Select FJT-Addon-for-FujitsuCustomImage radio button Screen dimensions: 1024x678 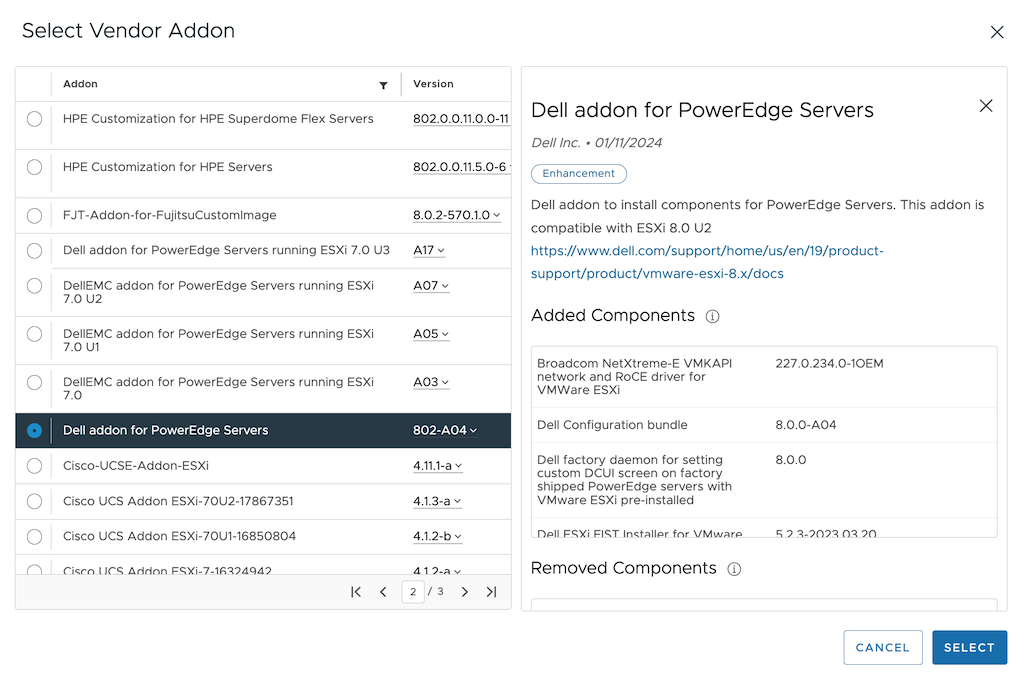[x=35, y=215]
